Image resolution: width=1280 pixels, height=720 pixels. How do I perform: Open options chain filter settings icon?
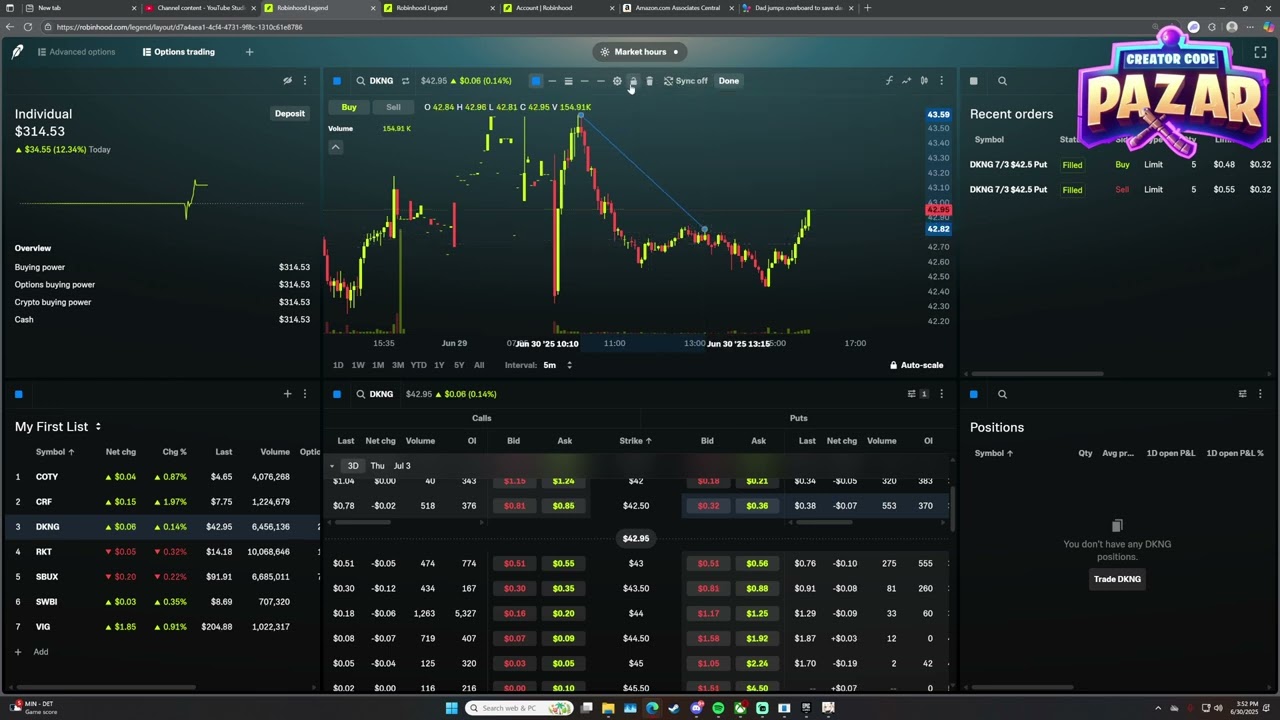pos(912,394)
